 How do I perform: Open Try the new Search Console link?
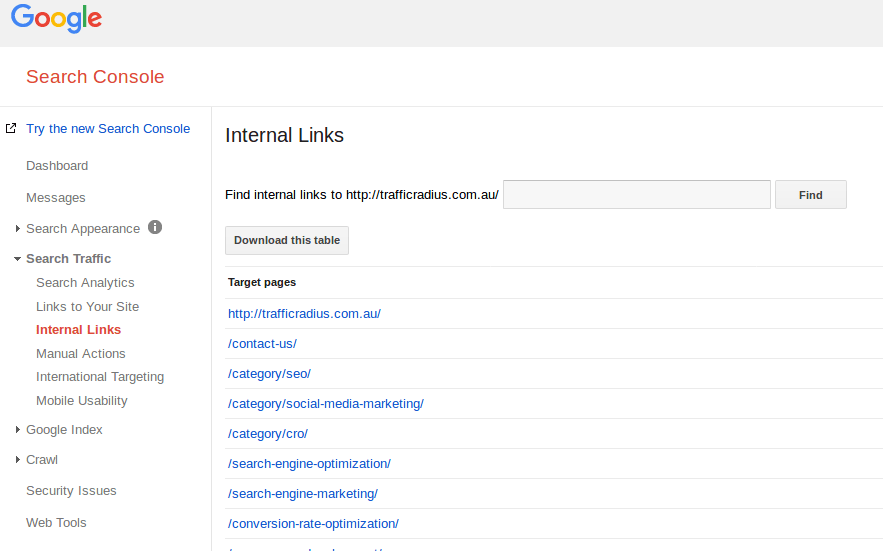(x=108, y=128)
